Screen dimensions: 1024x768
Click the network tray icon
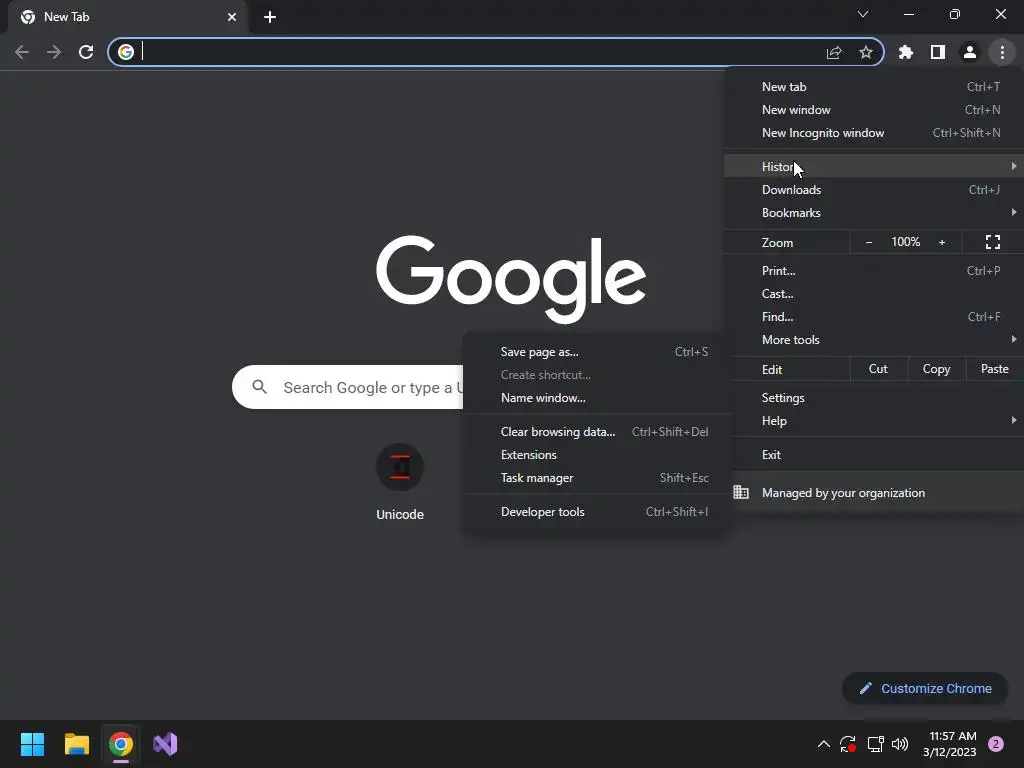[875, 744]
